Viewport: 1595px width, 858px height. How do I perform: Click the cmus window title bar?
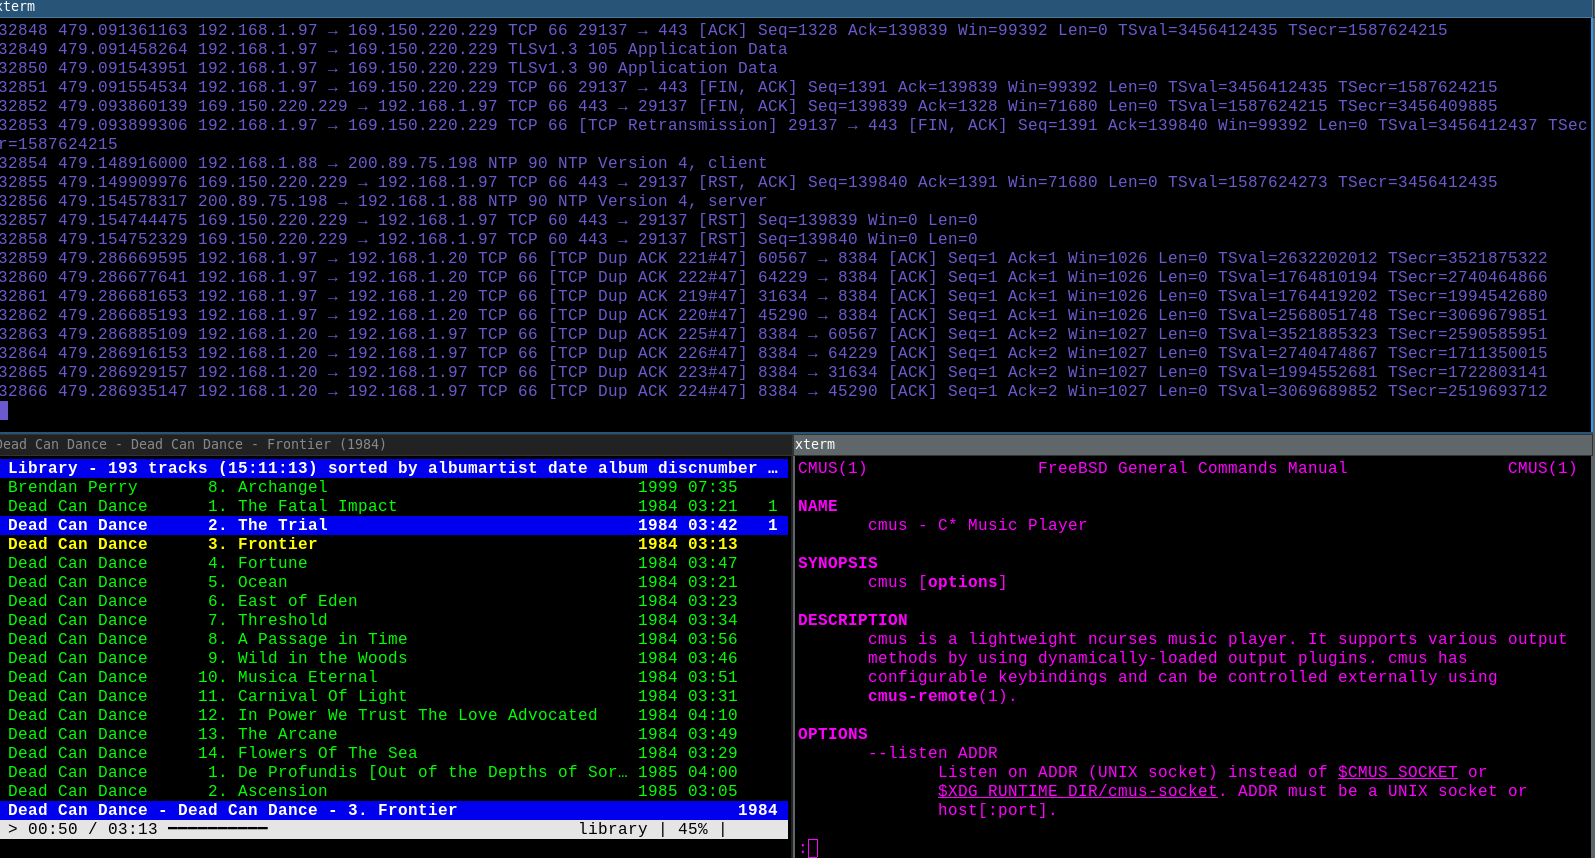394,444
